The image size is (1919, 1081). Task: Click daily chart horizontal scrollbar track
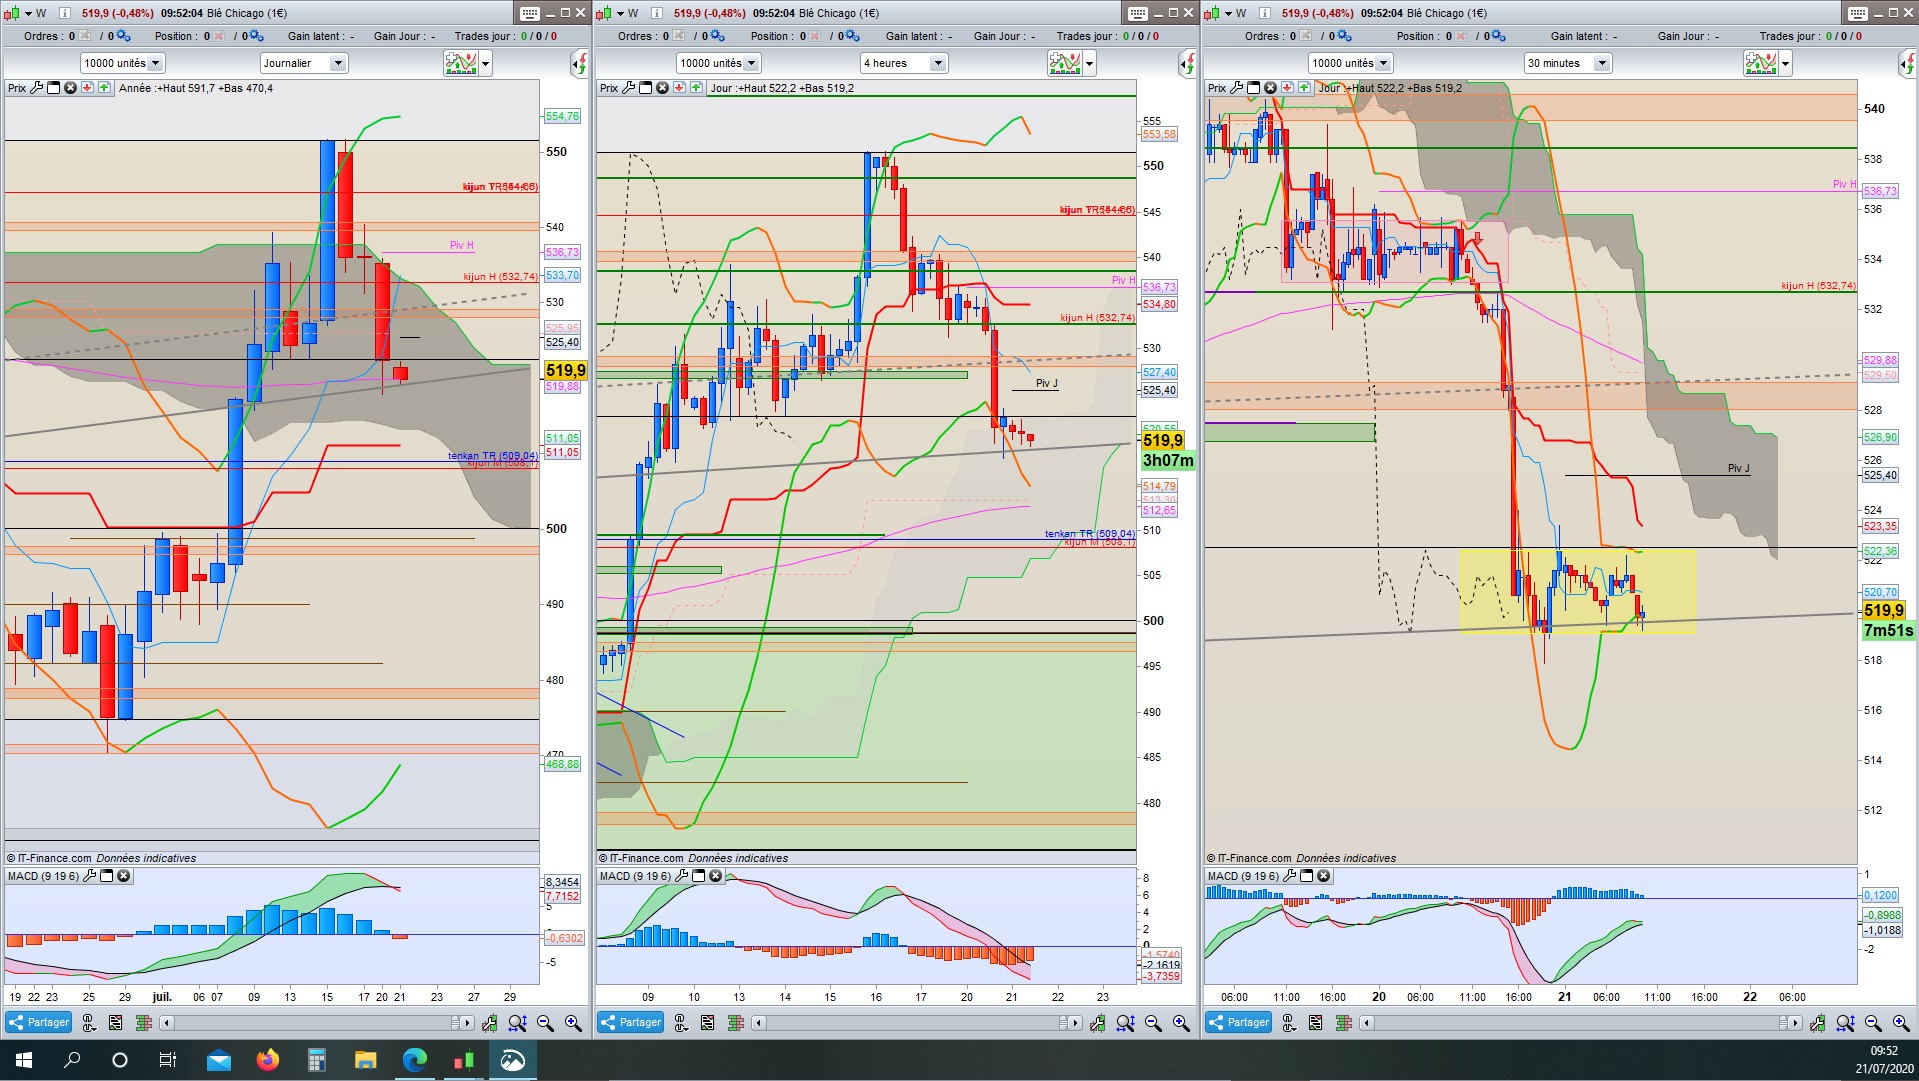point(317,1023)
